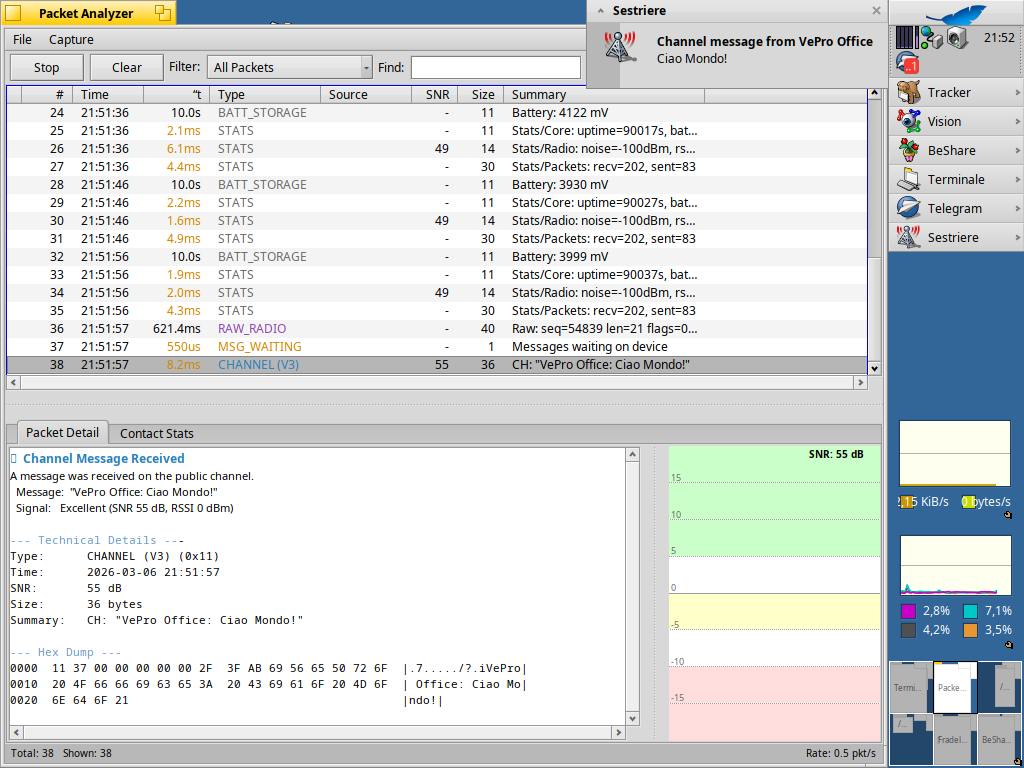Open the network status tray icon
Image resolution: width=1024 pixels, height=768 pixels.
point(931,38)
